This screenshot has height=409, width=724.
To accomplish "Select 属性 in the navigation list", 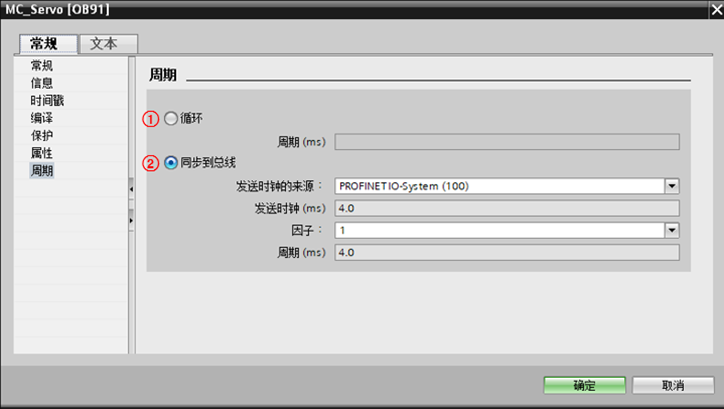I will tap(42, 153).
